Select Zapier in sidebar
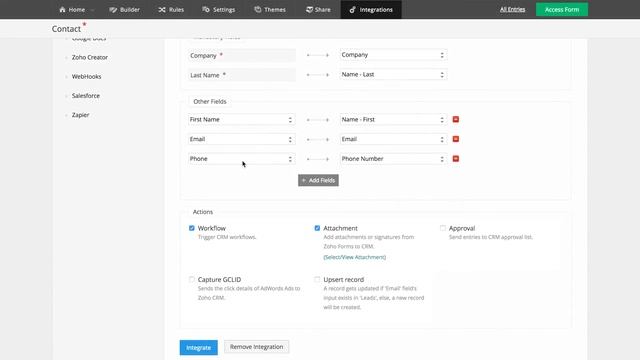This screenshot has height=360, width=640. (x=80, y=115)
